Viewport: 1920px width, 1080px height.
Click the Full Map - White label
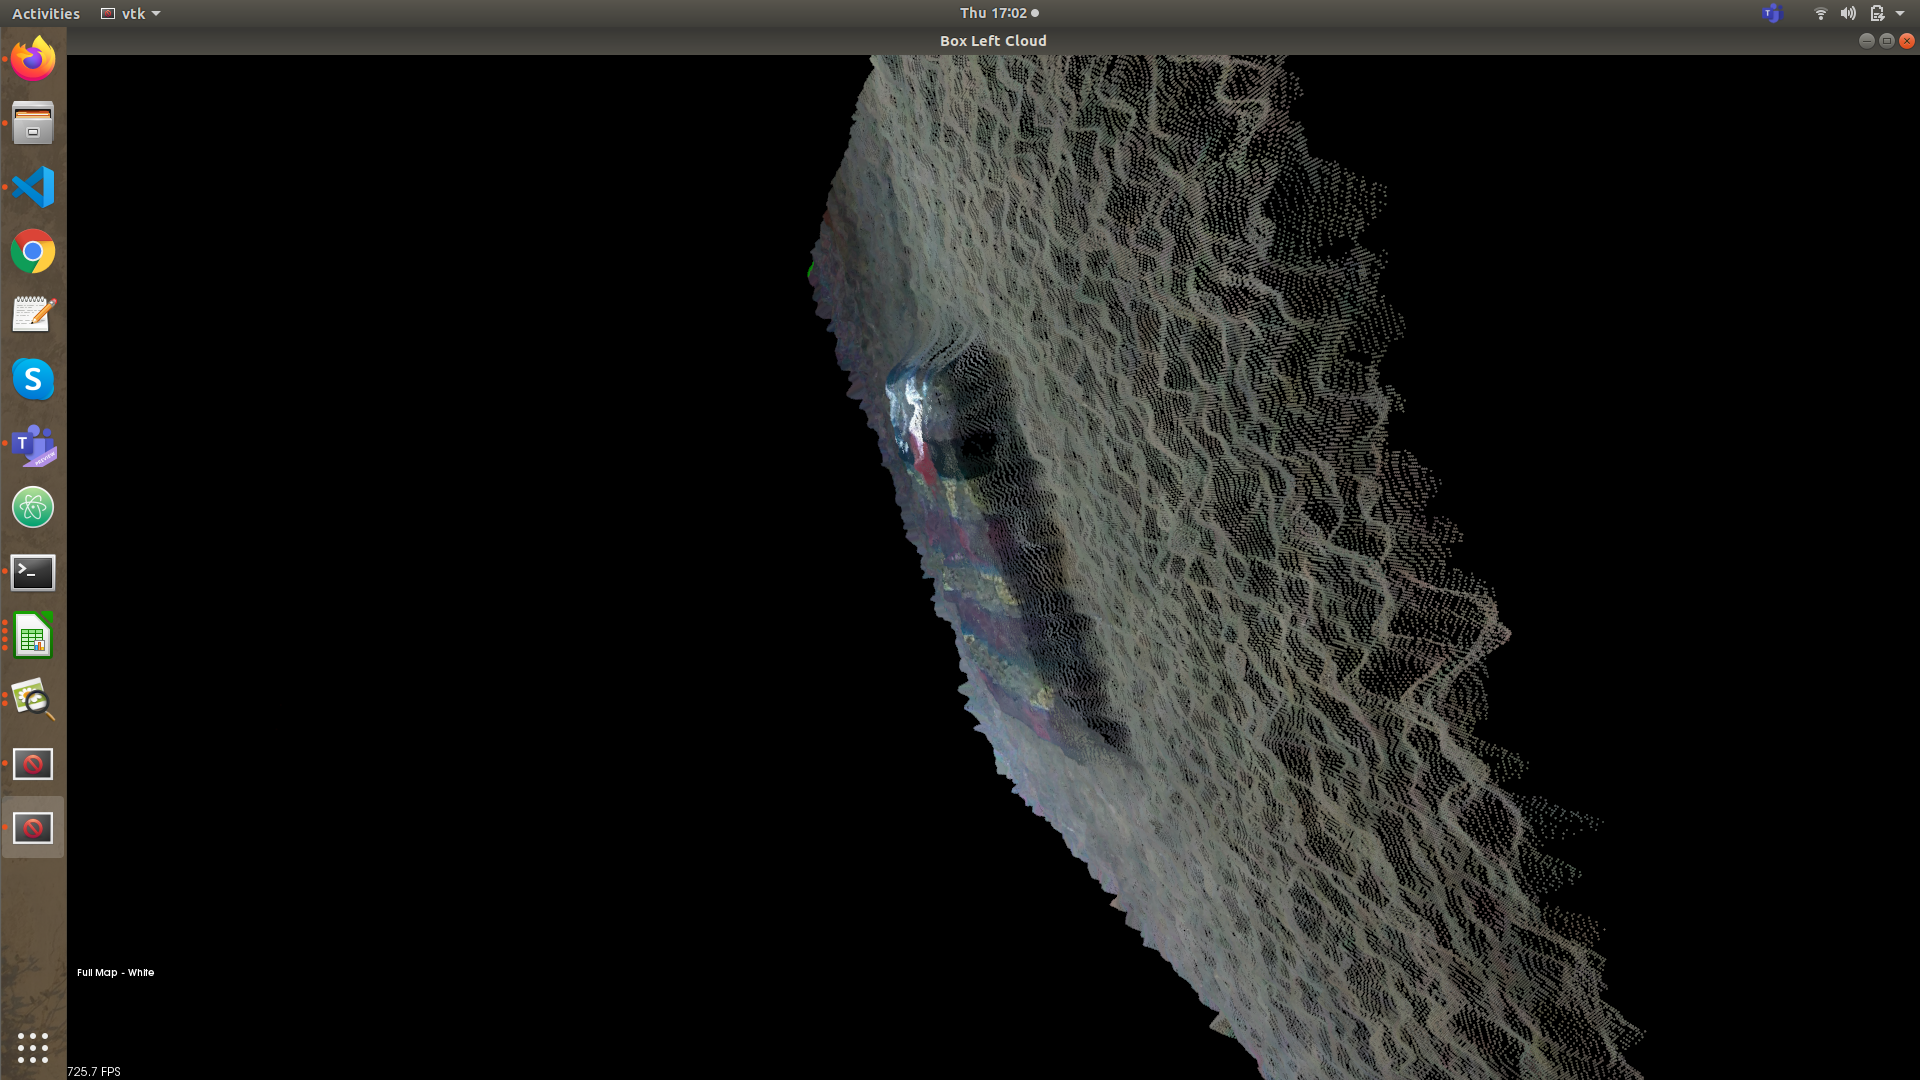pyautogui.click(x=116, y=972)
